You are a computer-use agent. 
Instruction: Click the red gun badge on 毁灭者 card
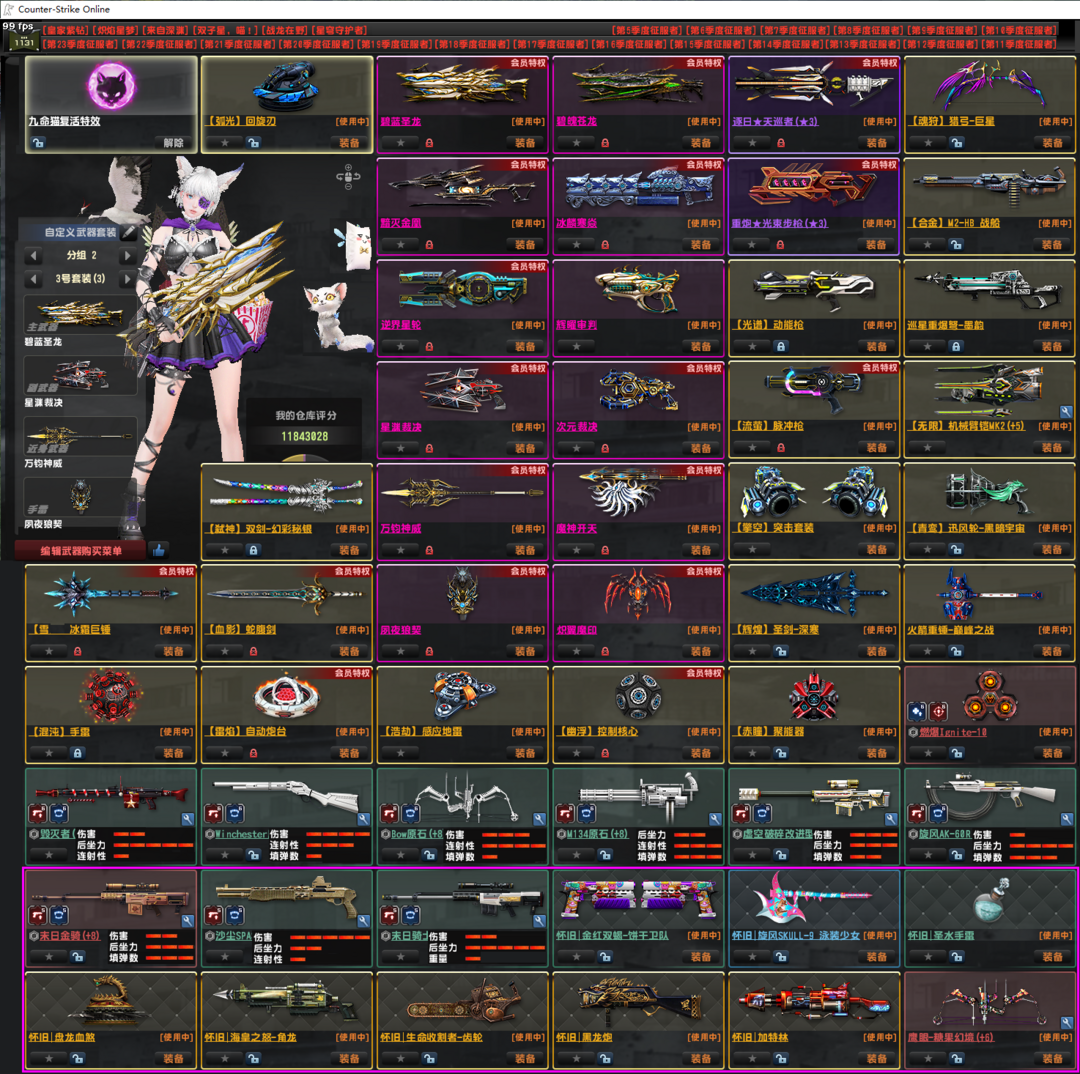38,814
